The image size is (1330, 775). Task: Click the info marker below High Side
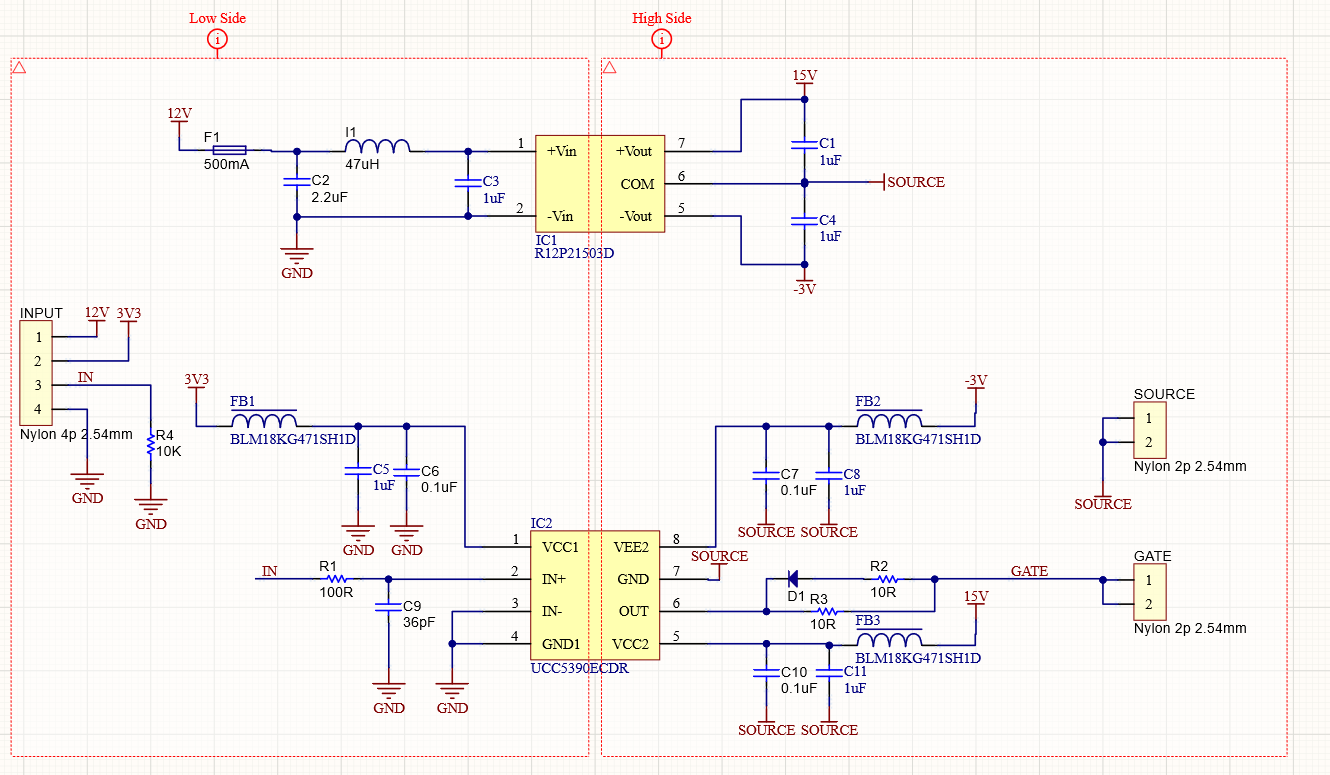point(662,39)
